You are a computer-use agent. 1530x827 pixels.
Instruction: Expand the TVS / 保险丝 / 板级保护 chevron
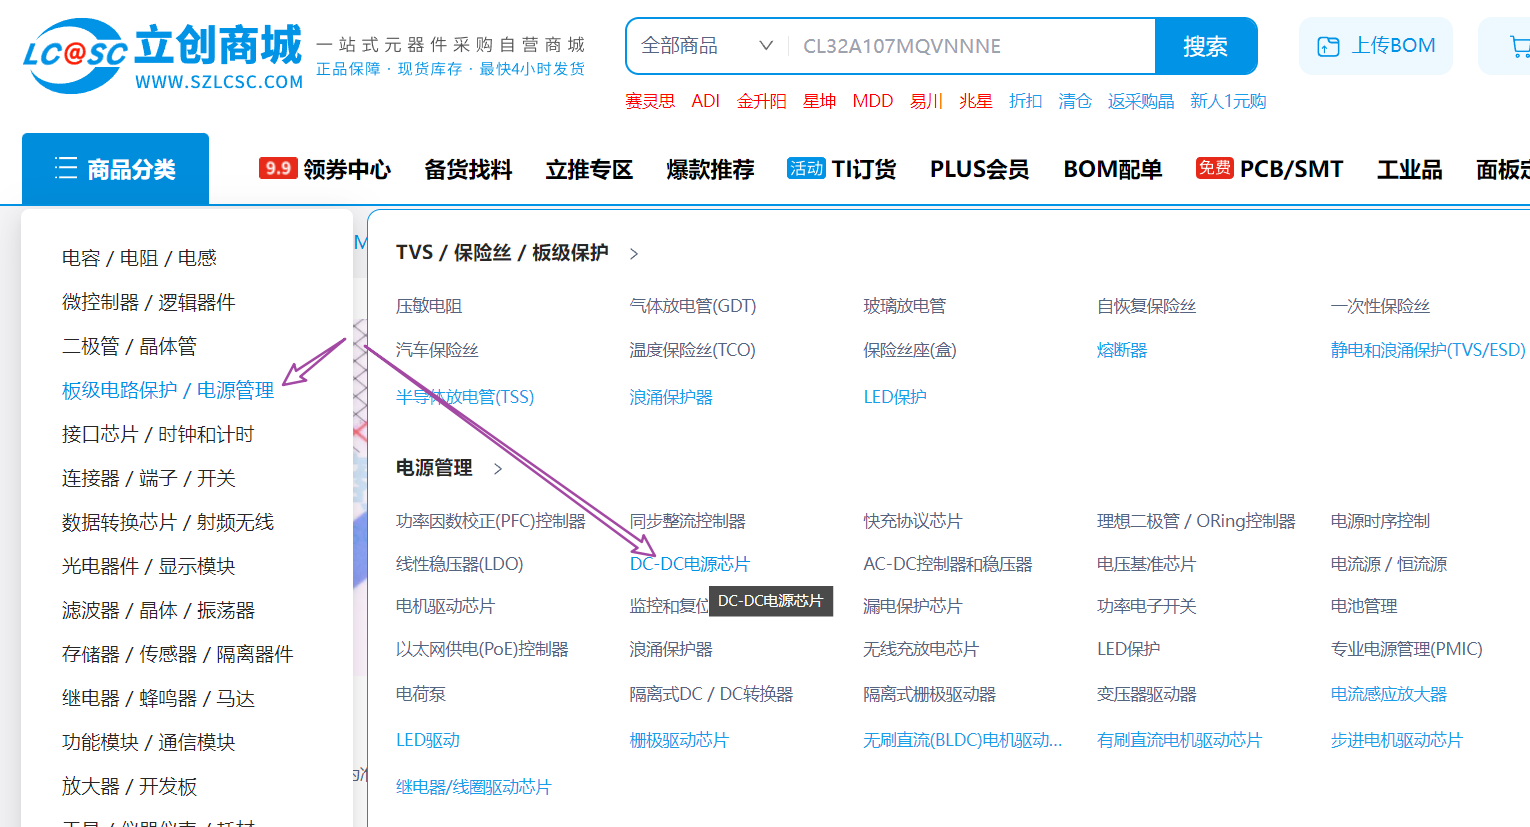pyautogui.click(x=634, y=254)
